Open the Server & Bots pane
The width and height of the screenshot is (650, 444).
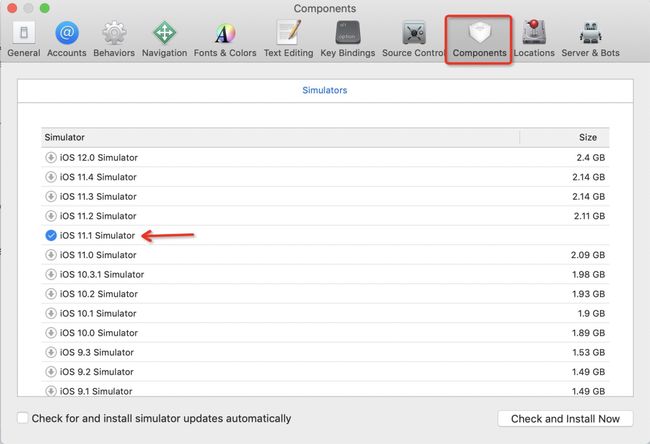tap(590, 40)
